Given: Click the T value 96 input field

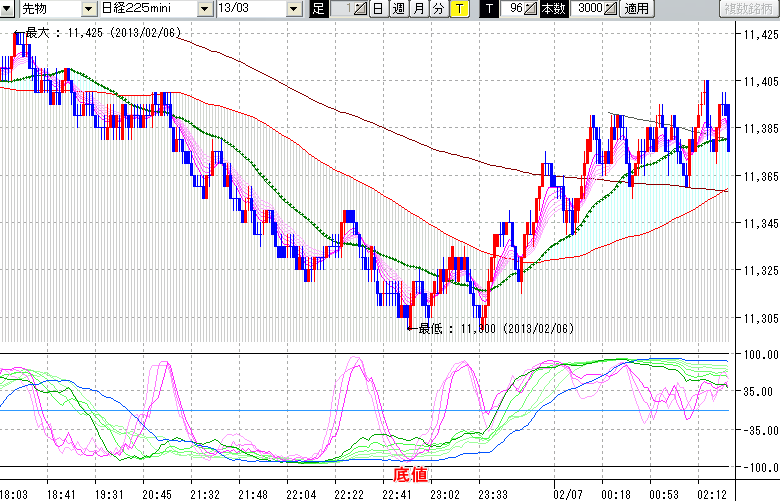Looking at the screenshot, I should pyautogui.click(x=514, y=9).
